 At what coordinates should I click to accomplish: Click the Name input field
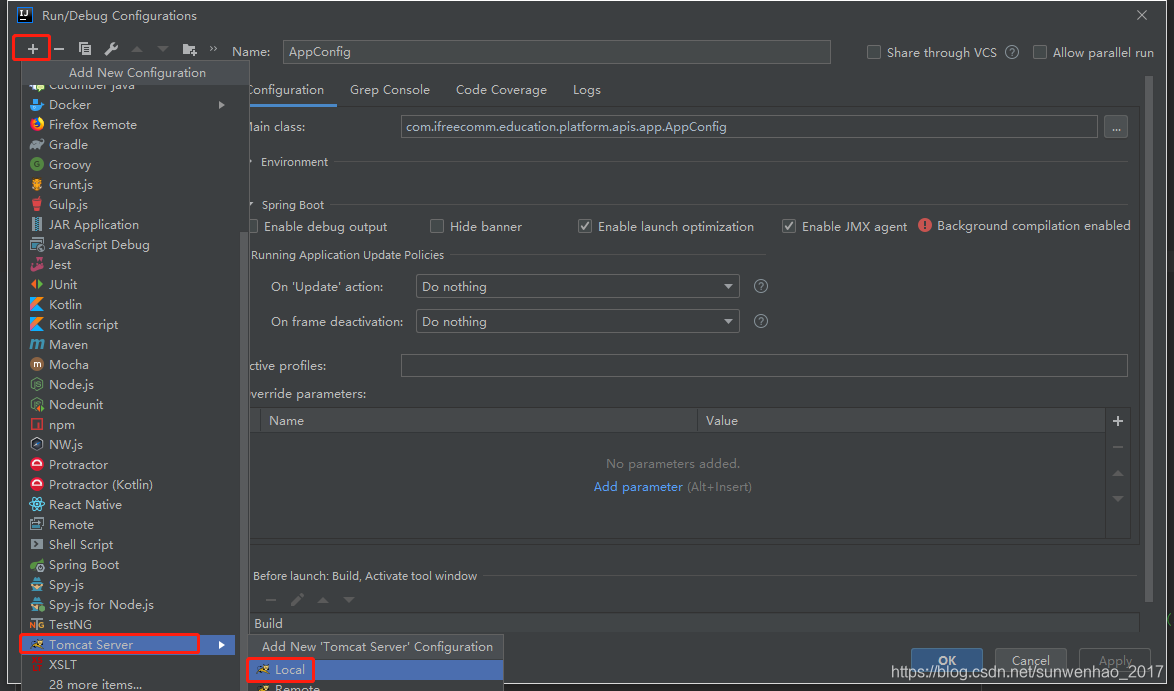click(556, 52)
